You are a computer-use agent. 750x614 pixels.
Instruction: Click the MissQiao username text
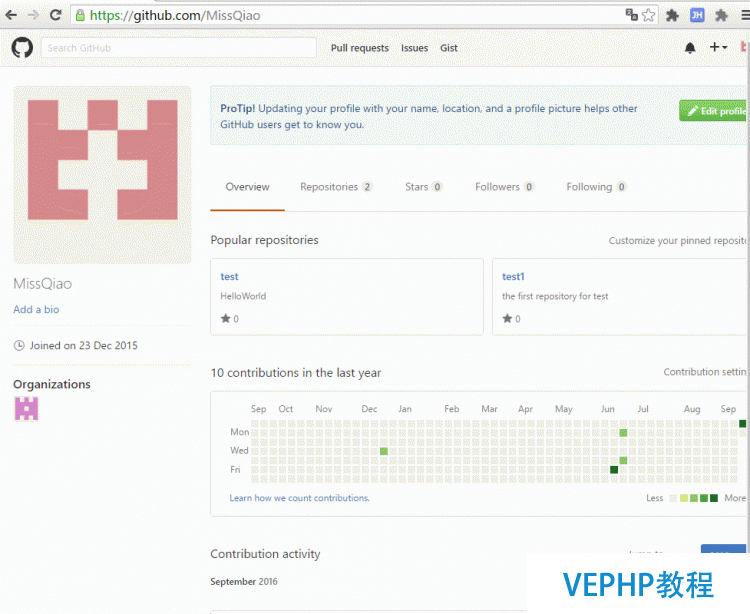click(x=43, y=284)
